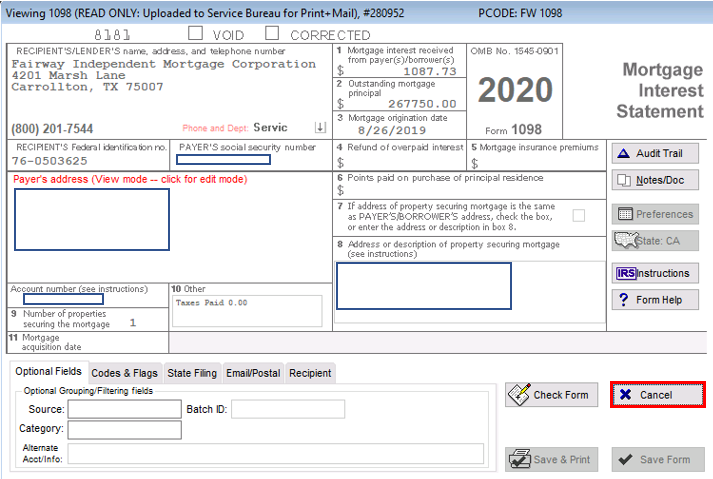
Task: Open the Recipient tab
Action: [x=310, y=373]
